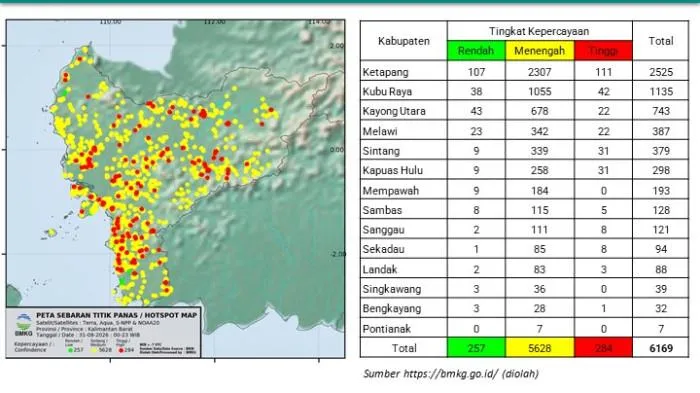Click the Ketapang row label

pyautogui.click(x=385, y=72)
